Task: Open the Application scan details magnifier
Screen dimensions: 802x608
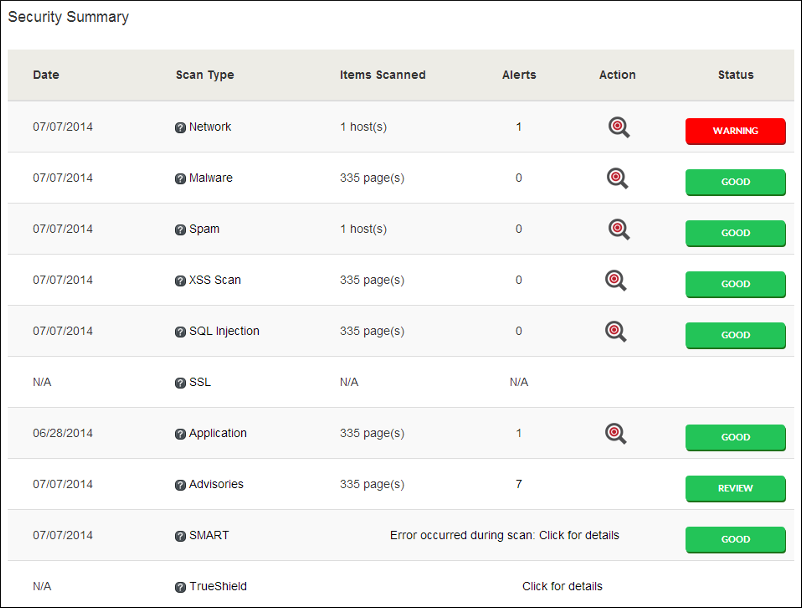Action: click(615, 434)
